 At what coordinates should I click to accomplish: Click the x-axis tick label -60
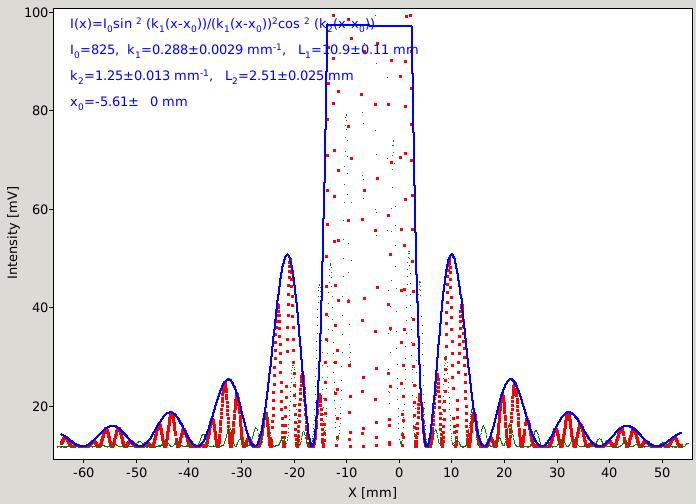[83, 472]
